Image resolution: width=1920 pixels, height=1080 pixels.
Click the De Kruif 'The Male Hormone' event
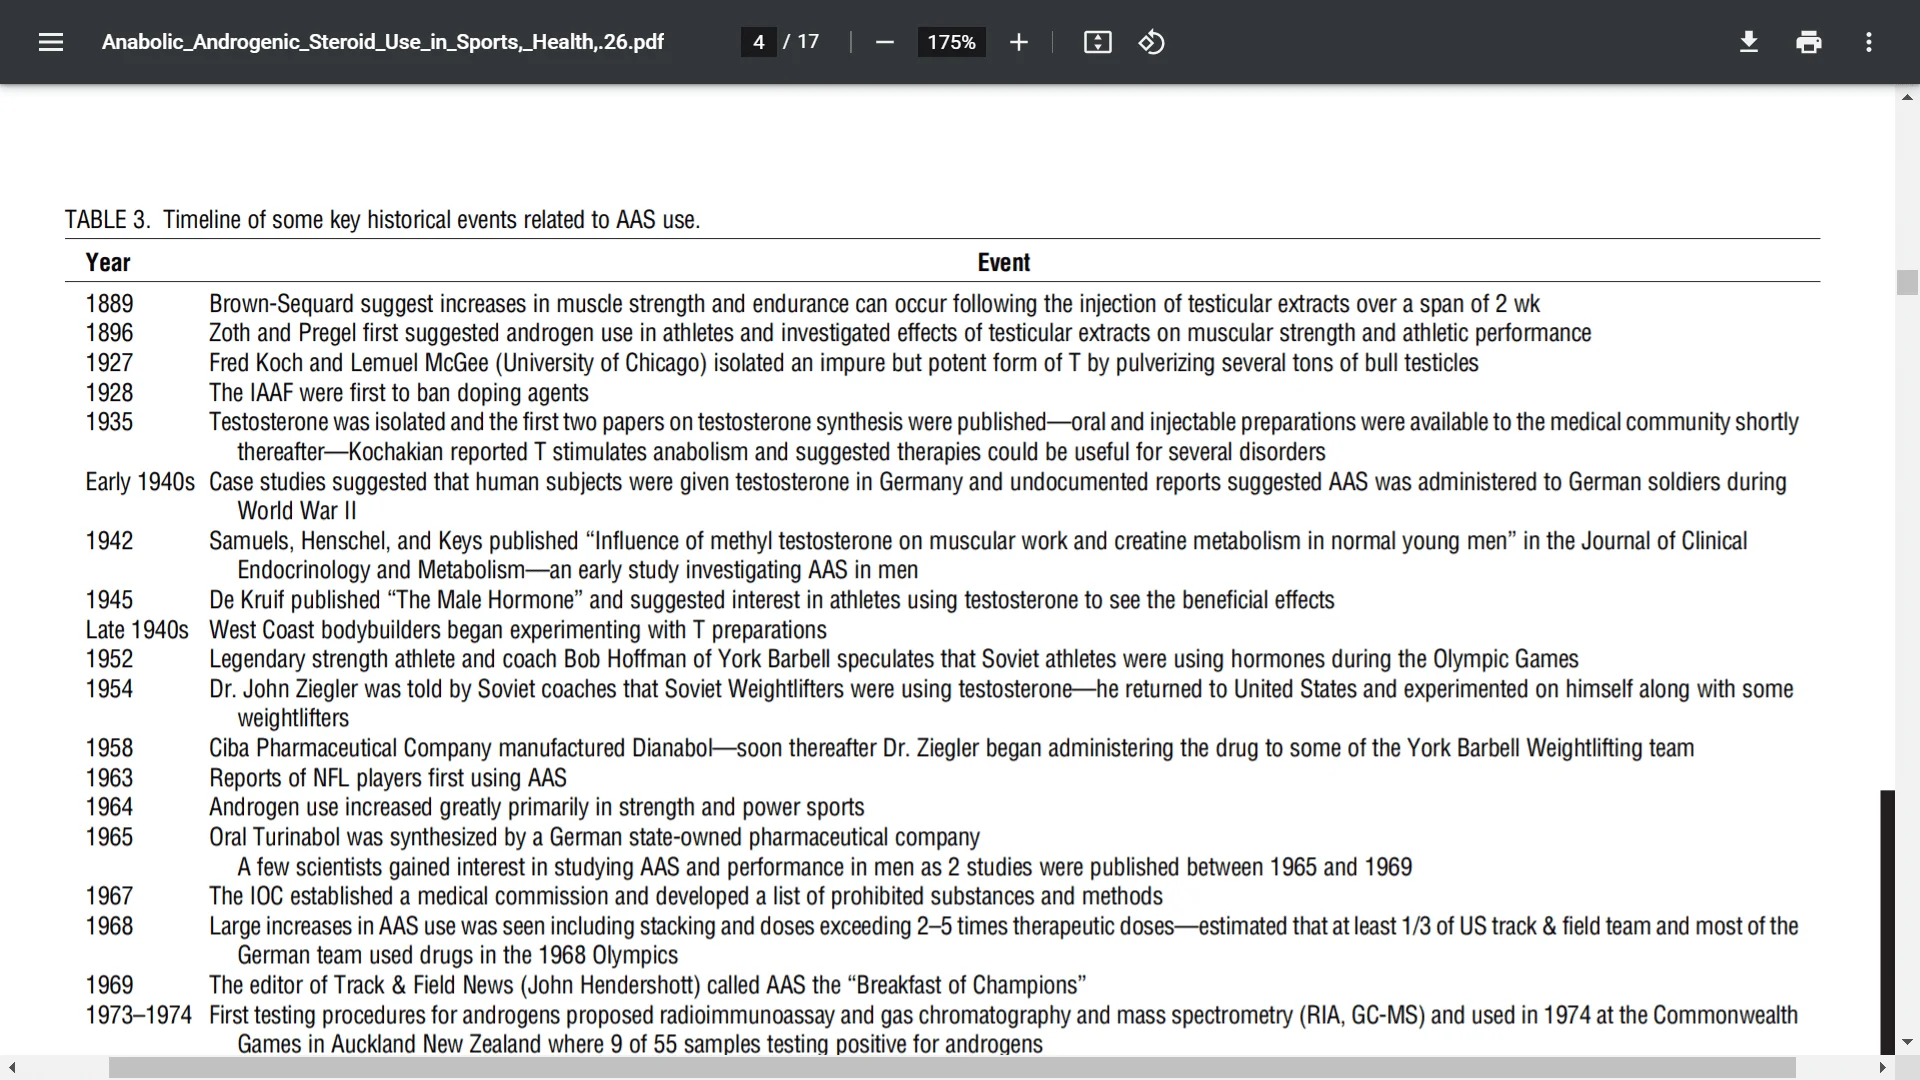pyautogui.click(x=771, y=600)
